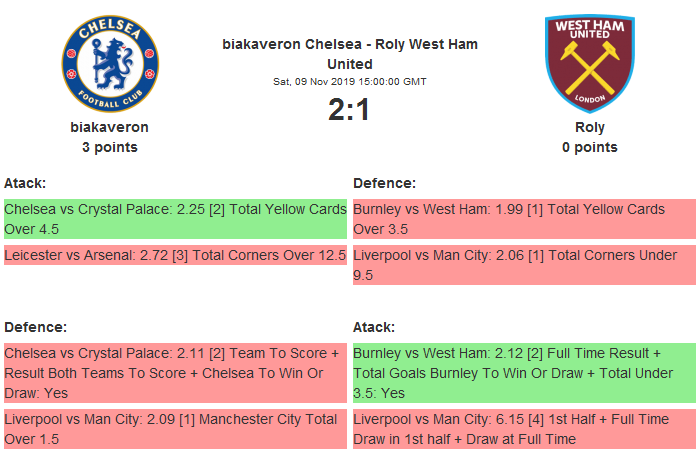The image size is (700, 460).
Task: Click the Draw in 1st half bet row
Action: tap(524, 429)
